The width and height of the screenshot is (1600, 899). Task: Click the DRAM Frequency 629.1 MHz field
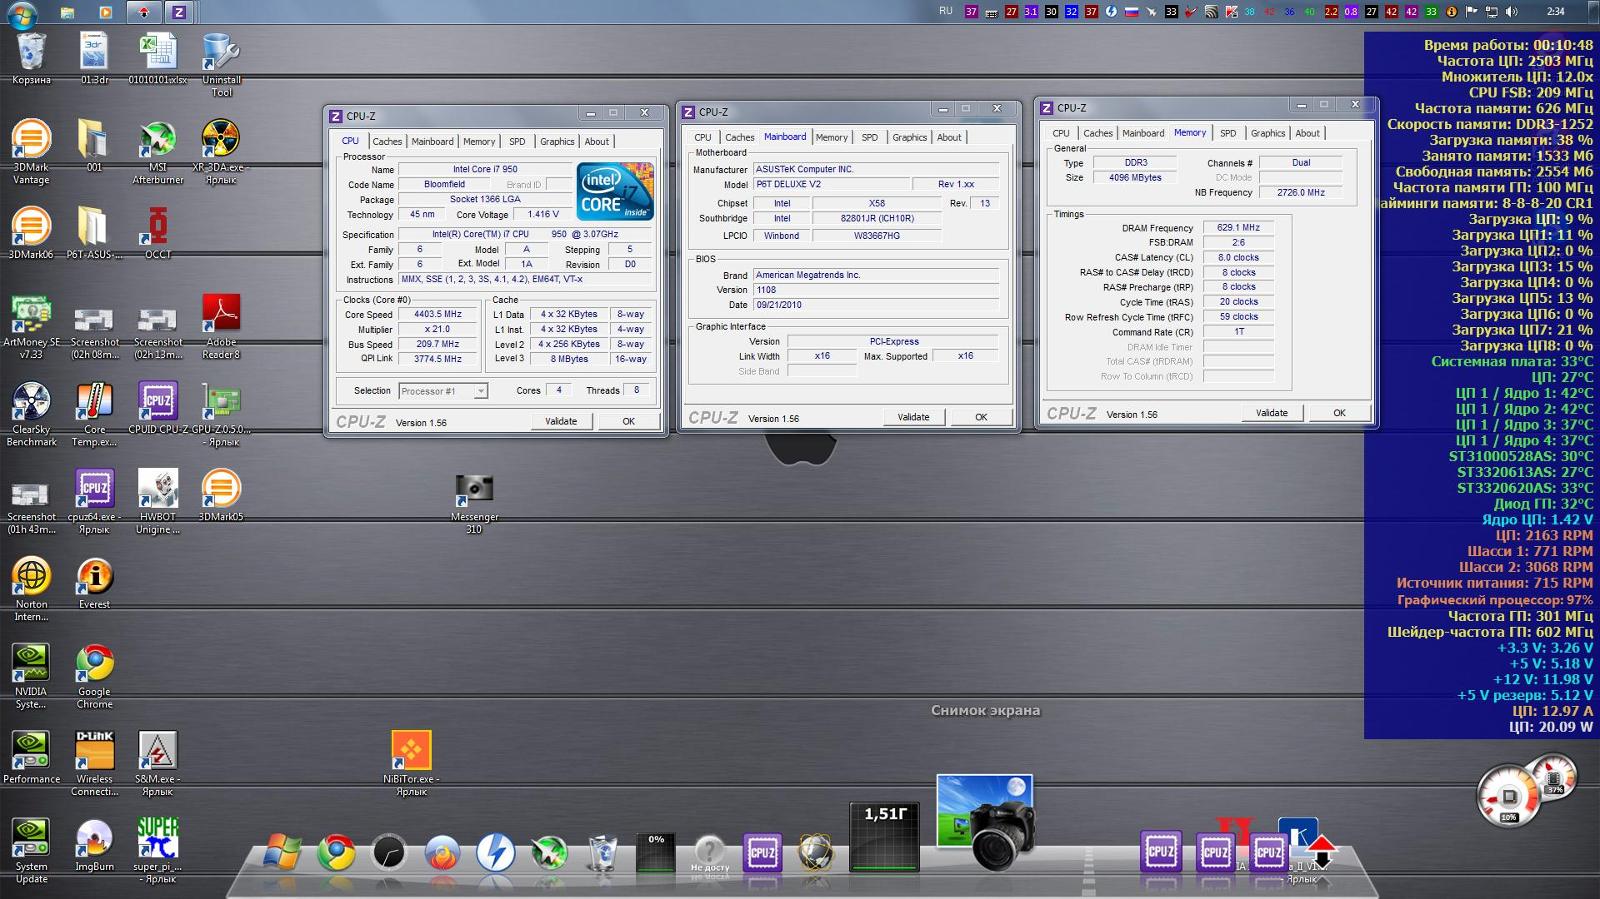coord(1238,227)
